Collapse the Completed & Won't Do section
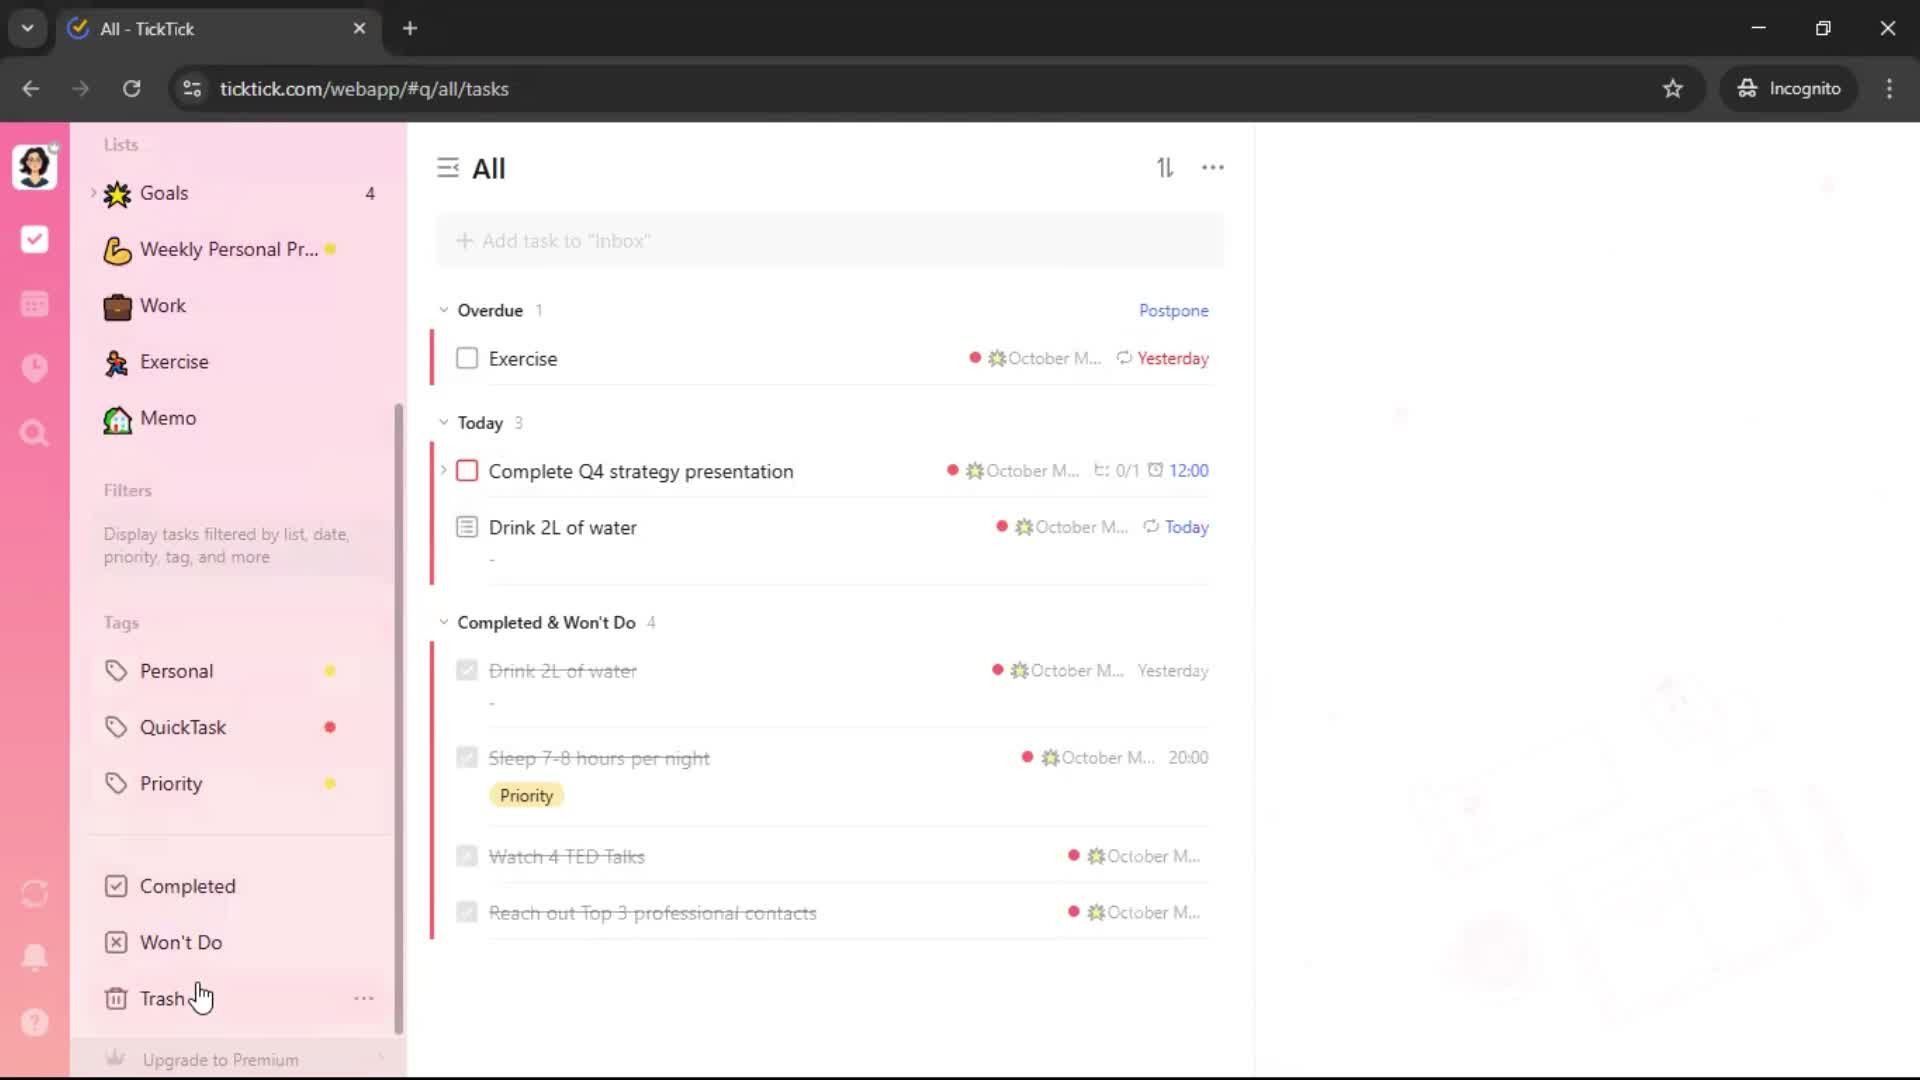The height and width of the screenshot is (1080, 1920). point(444,622)
